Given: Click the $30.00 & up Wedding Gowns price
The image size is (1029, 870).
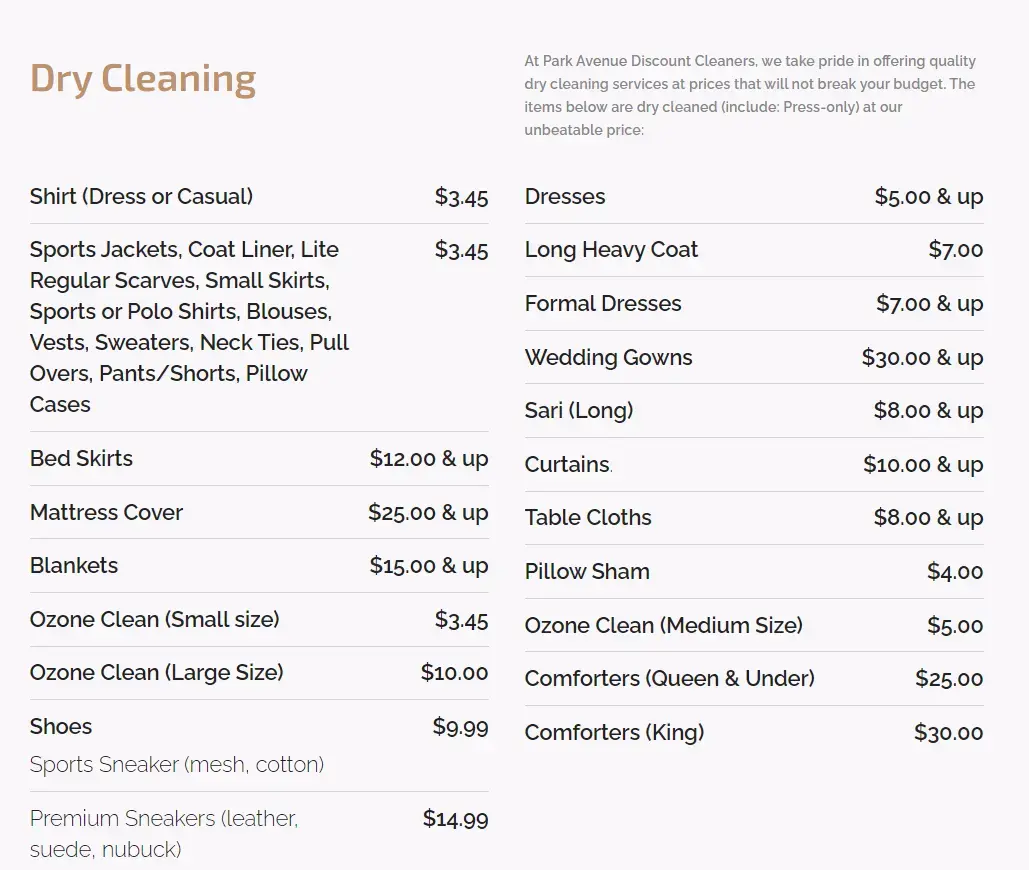Looking at the screenshot, I should 922,358.
